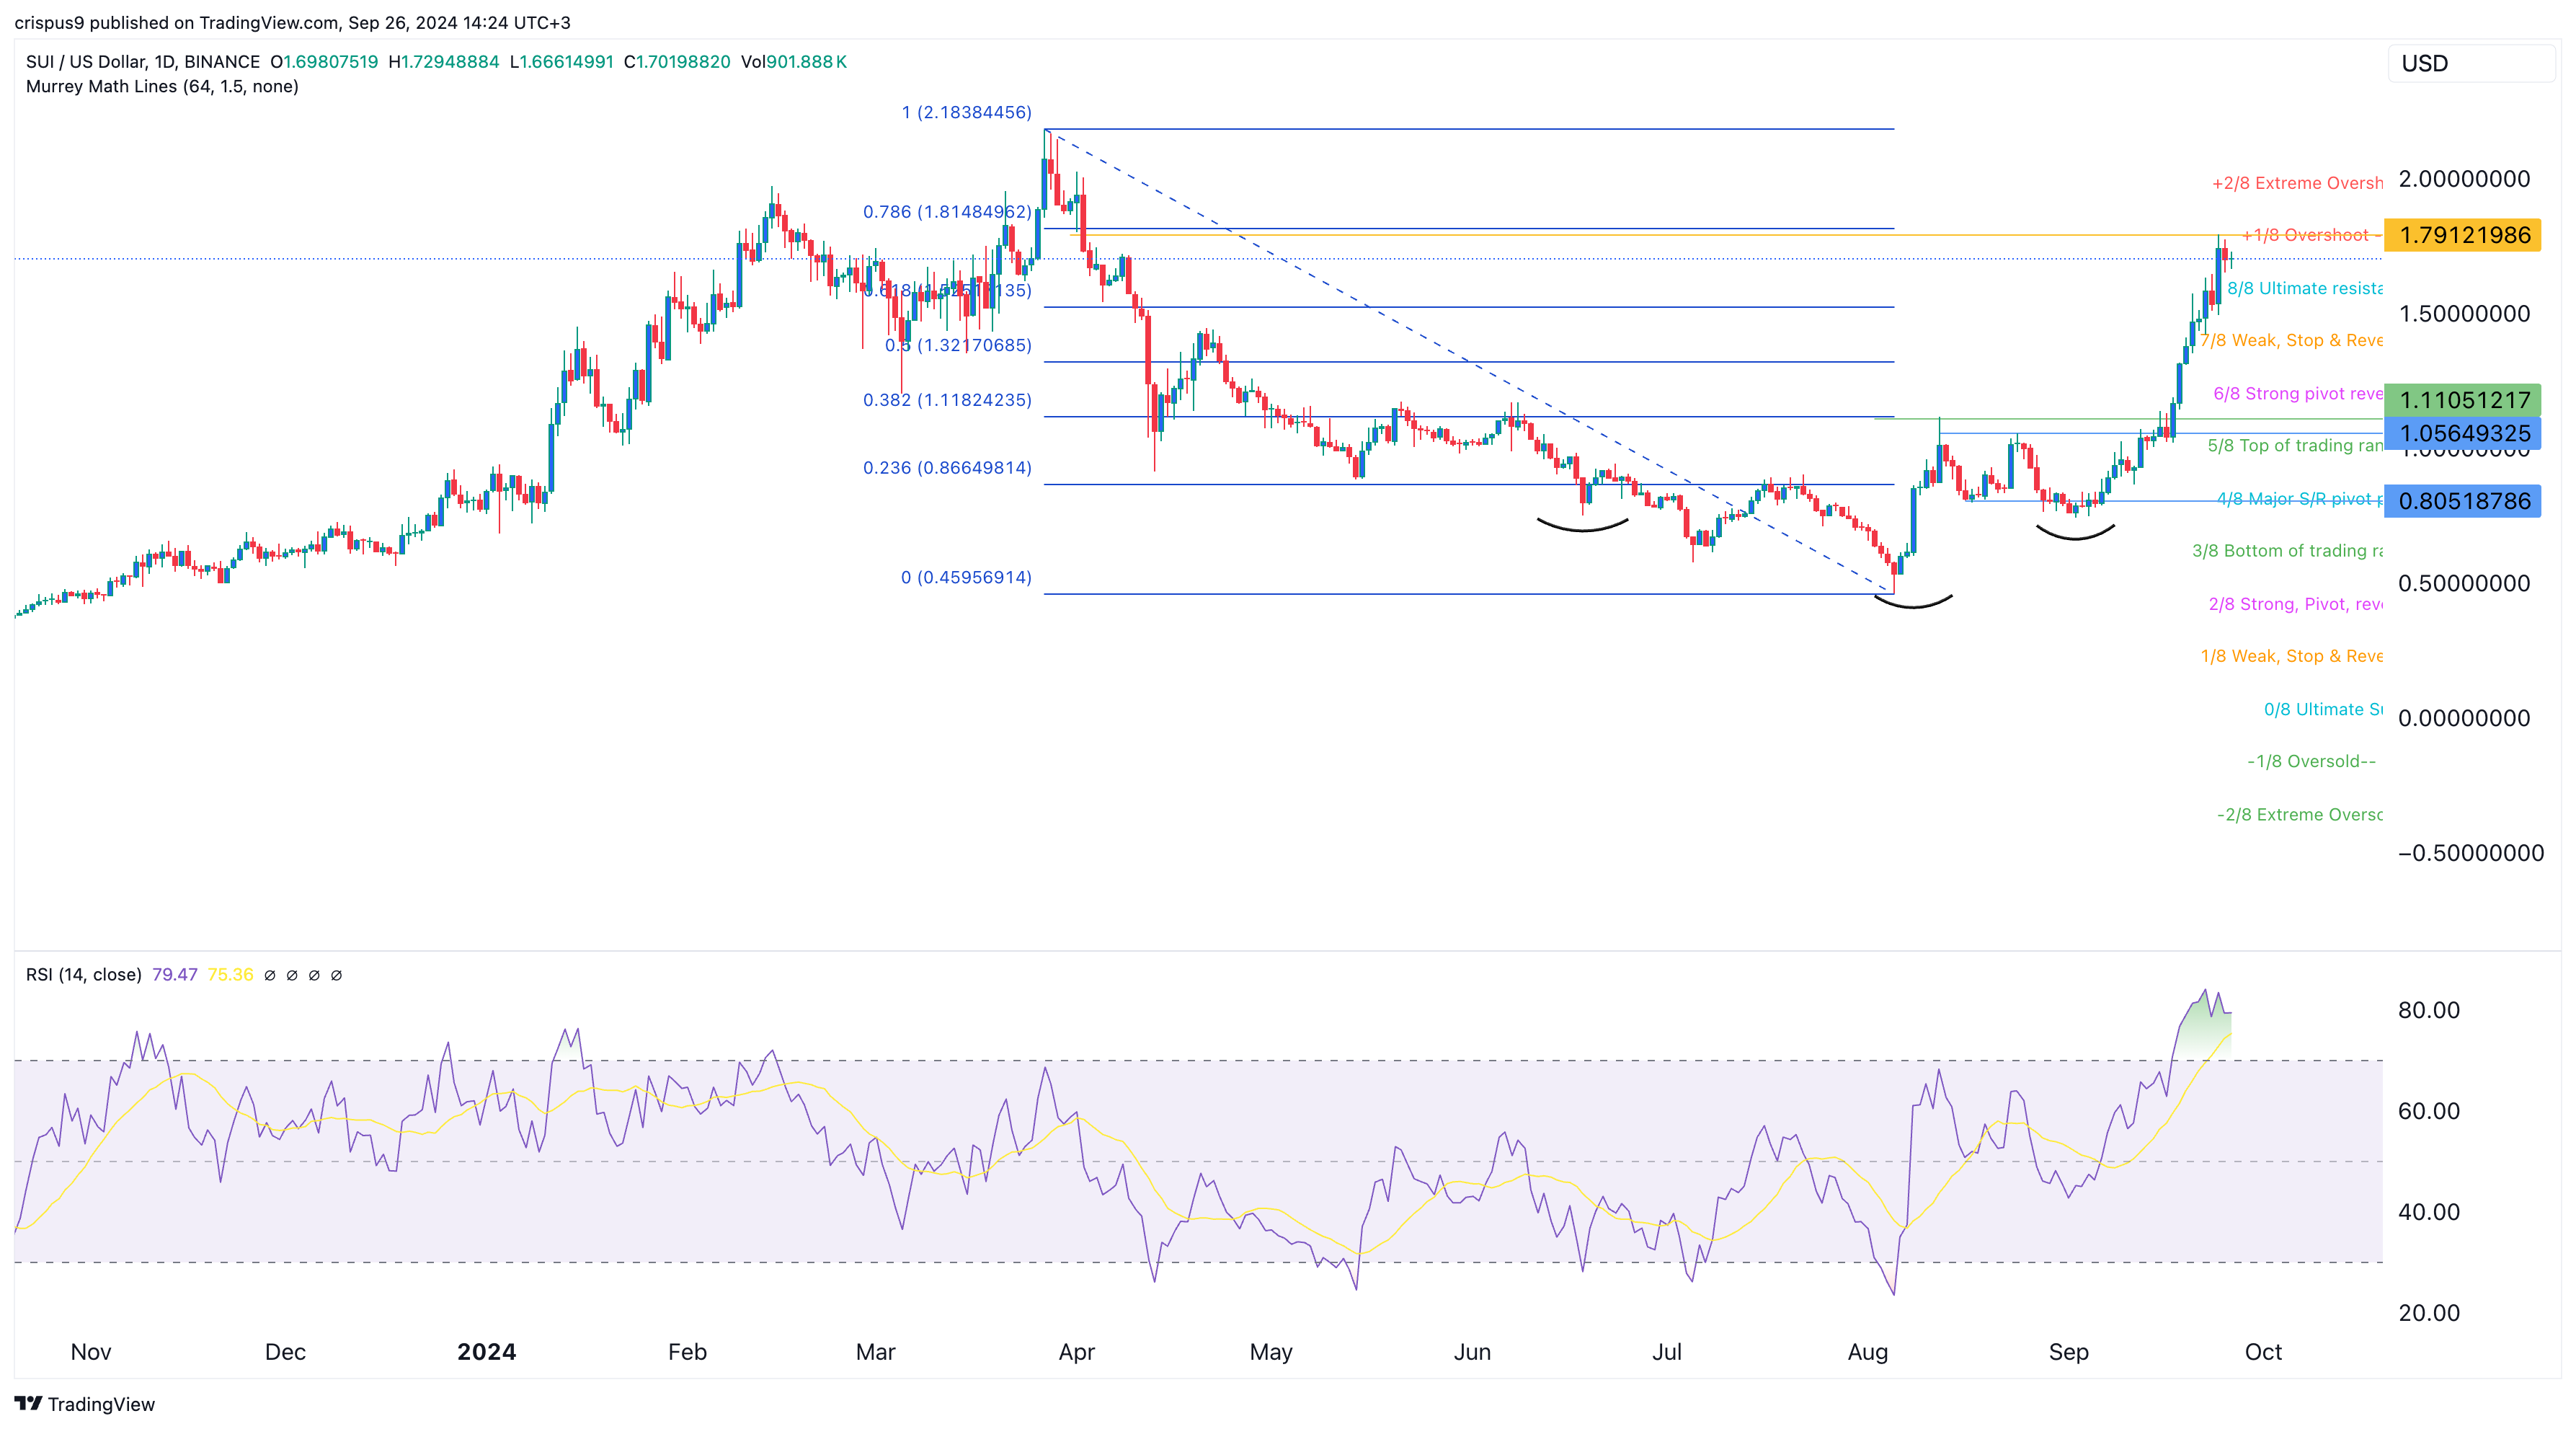Click the Mar date label on time axis

[x=876, y=1352]
